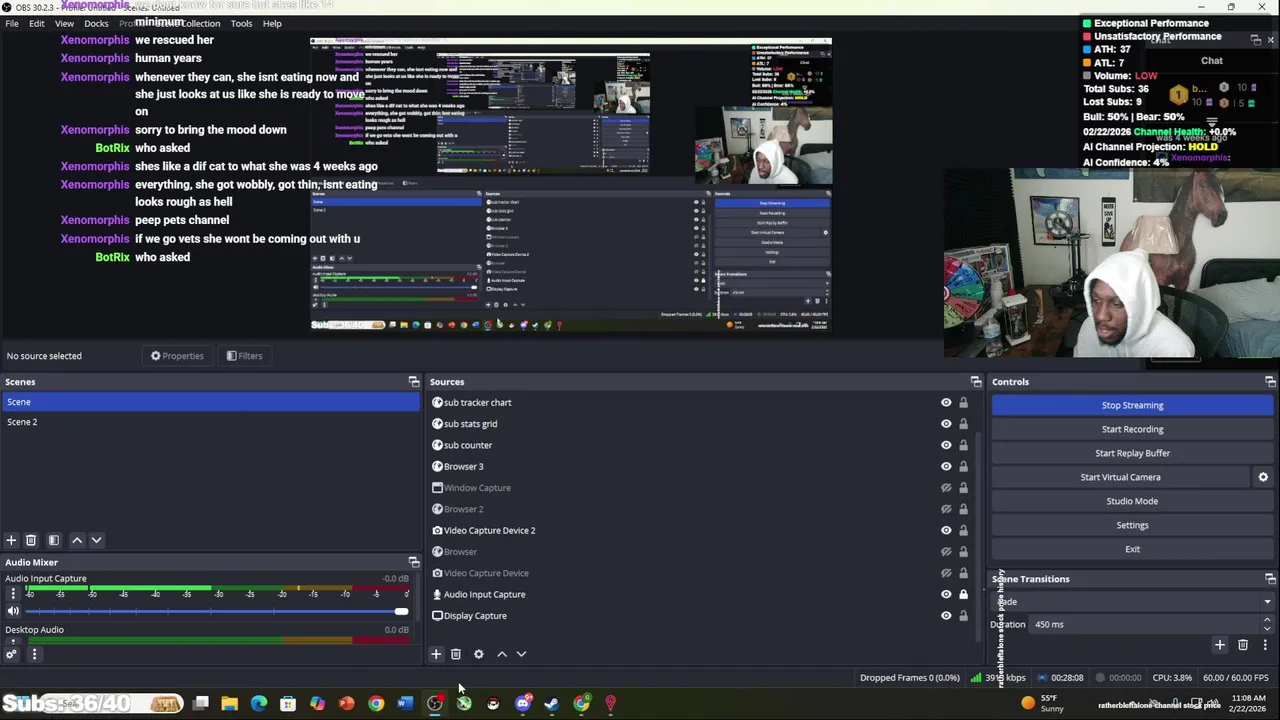The width and height of the screenshot is (1280, 720).
Task: Add a new scene with the plus icon
Action: [x=11, y=540]
